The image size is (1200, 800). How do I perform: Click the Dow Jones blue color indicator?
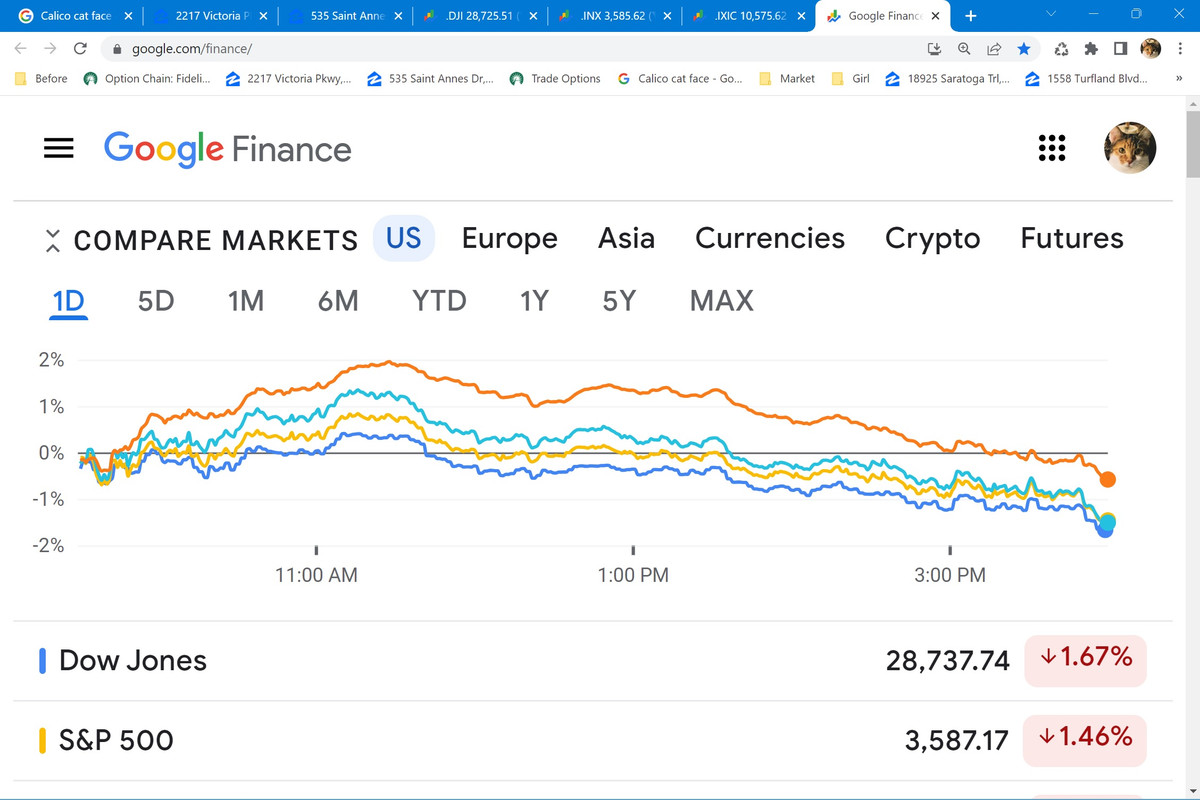(42, 661)
